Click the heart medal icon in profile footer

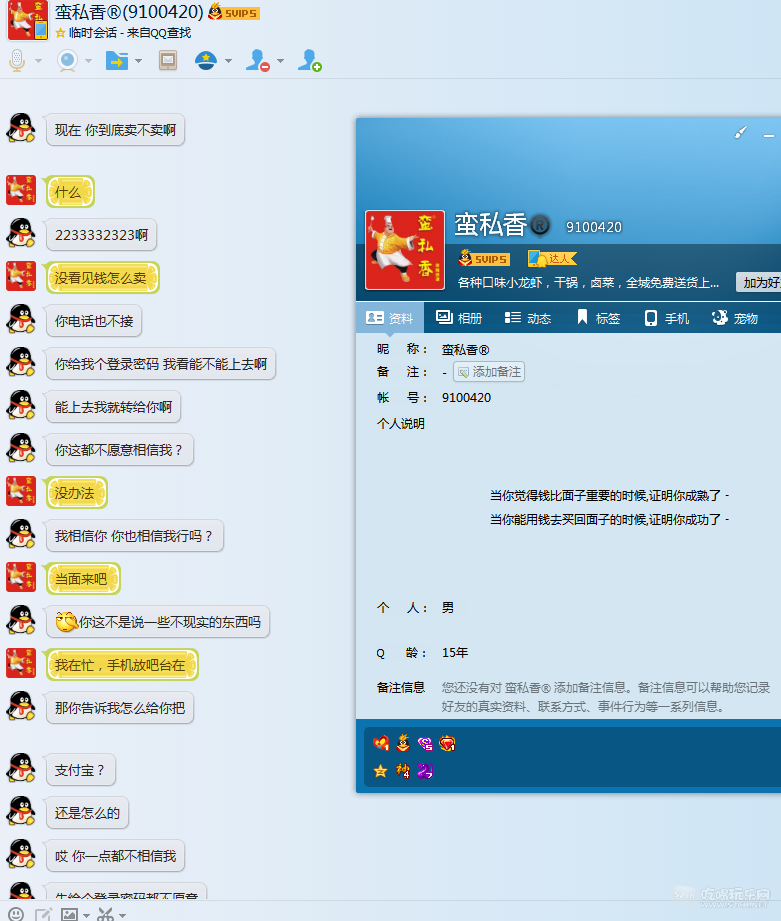pos(381,744)
